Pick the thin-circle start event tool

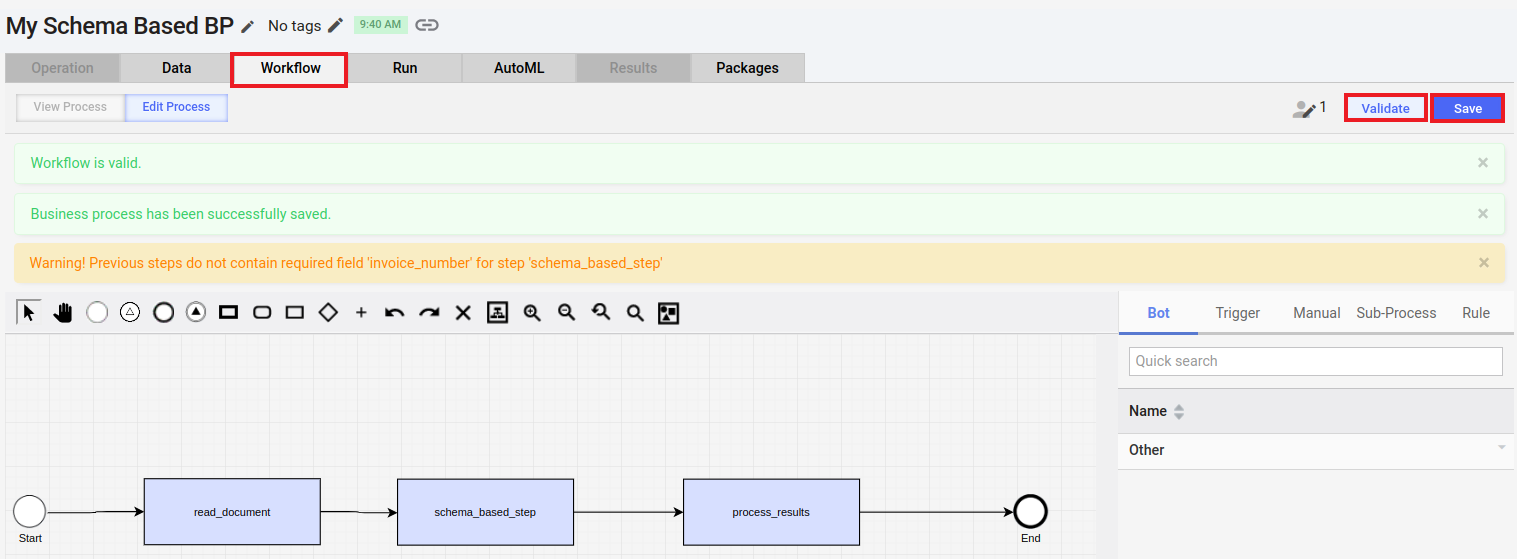pyautogui.click(x=97, y=313)
